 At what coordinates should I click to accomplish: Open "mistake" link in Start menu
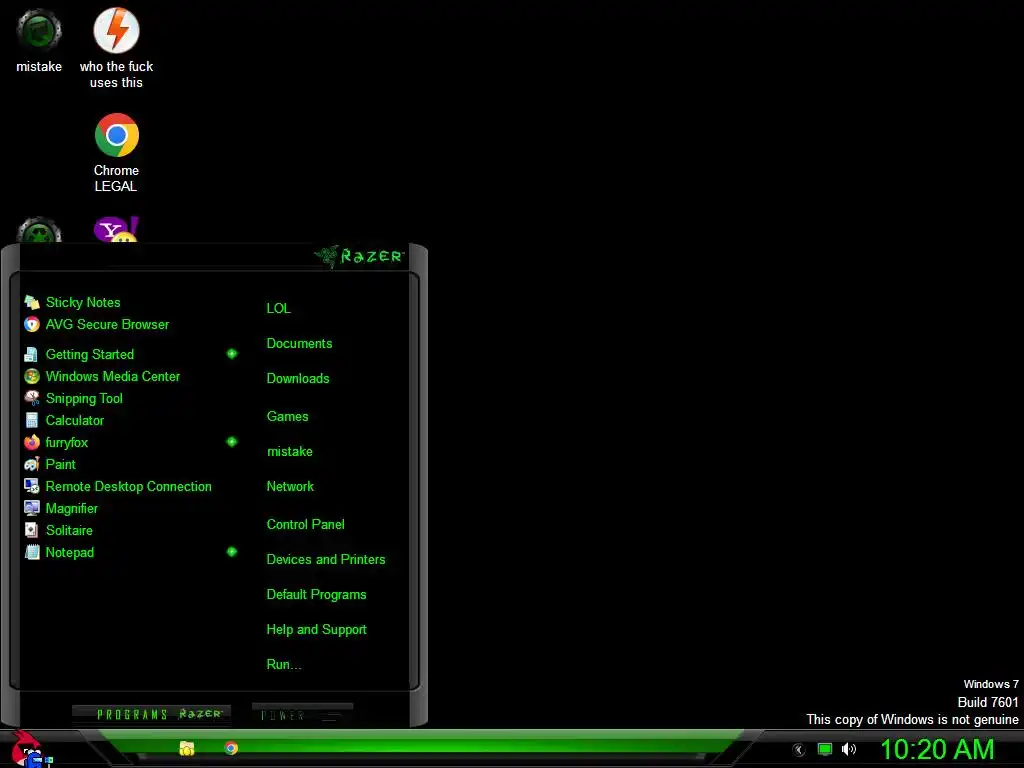[290, 452]
